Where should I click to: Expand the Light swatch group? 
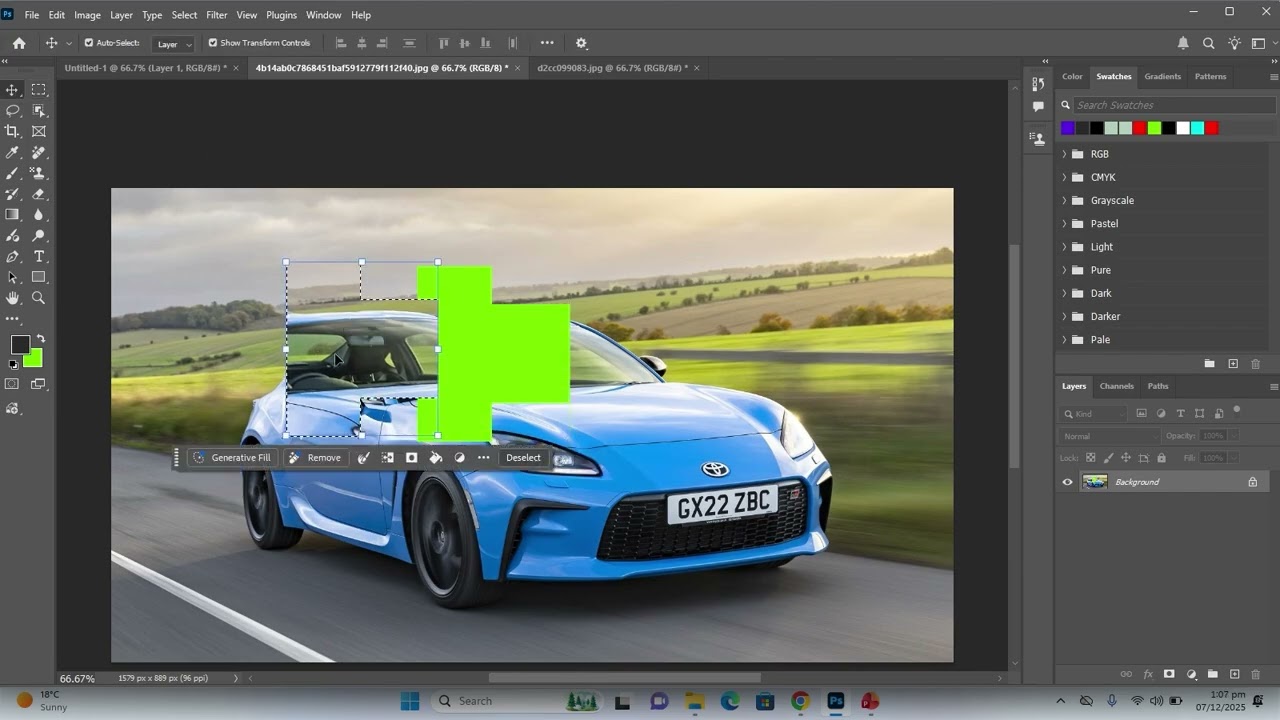[1064, 247]
